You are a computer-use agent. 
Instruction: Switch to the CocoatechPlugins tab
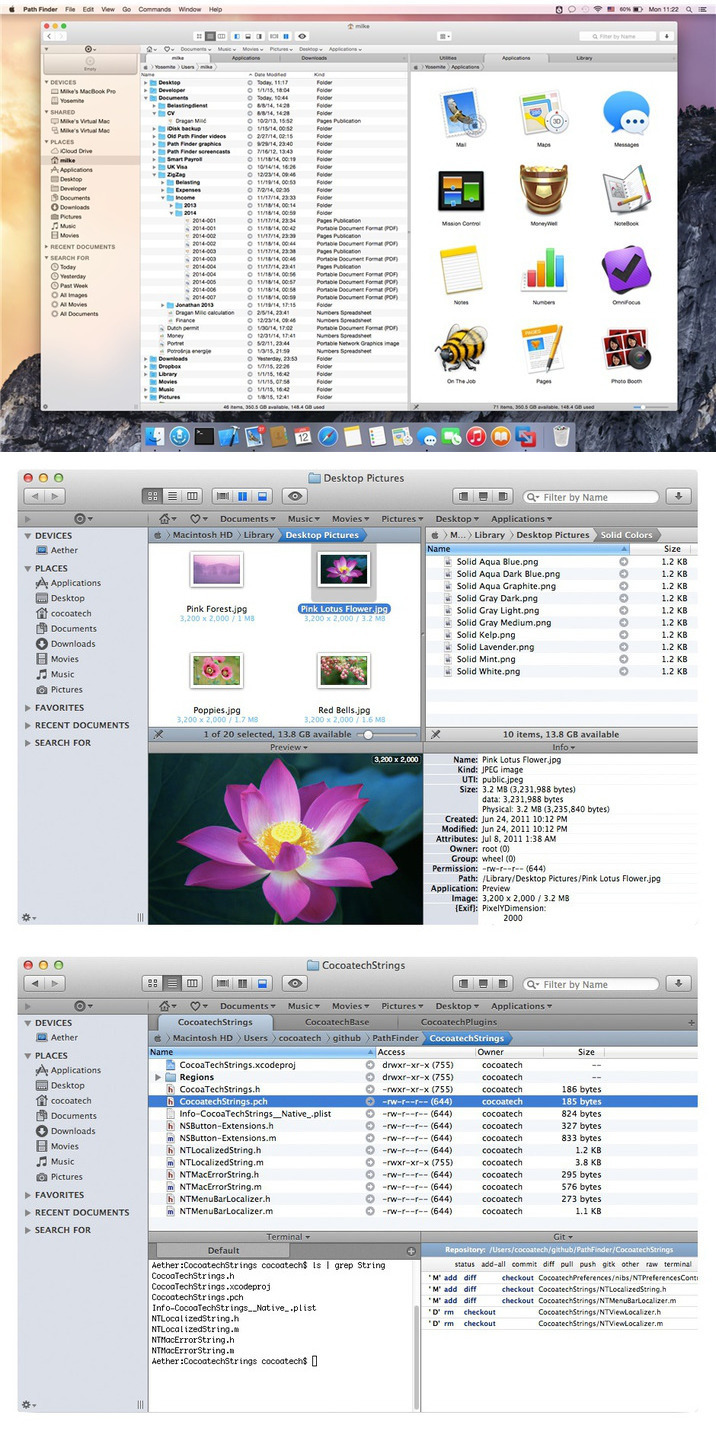[x=457, y=1023]
